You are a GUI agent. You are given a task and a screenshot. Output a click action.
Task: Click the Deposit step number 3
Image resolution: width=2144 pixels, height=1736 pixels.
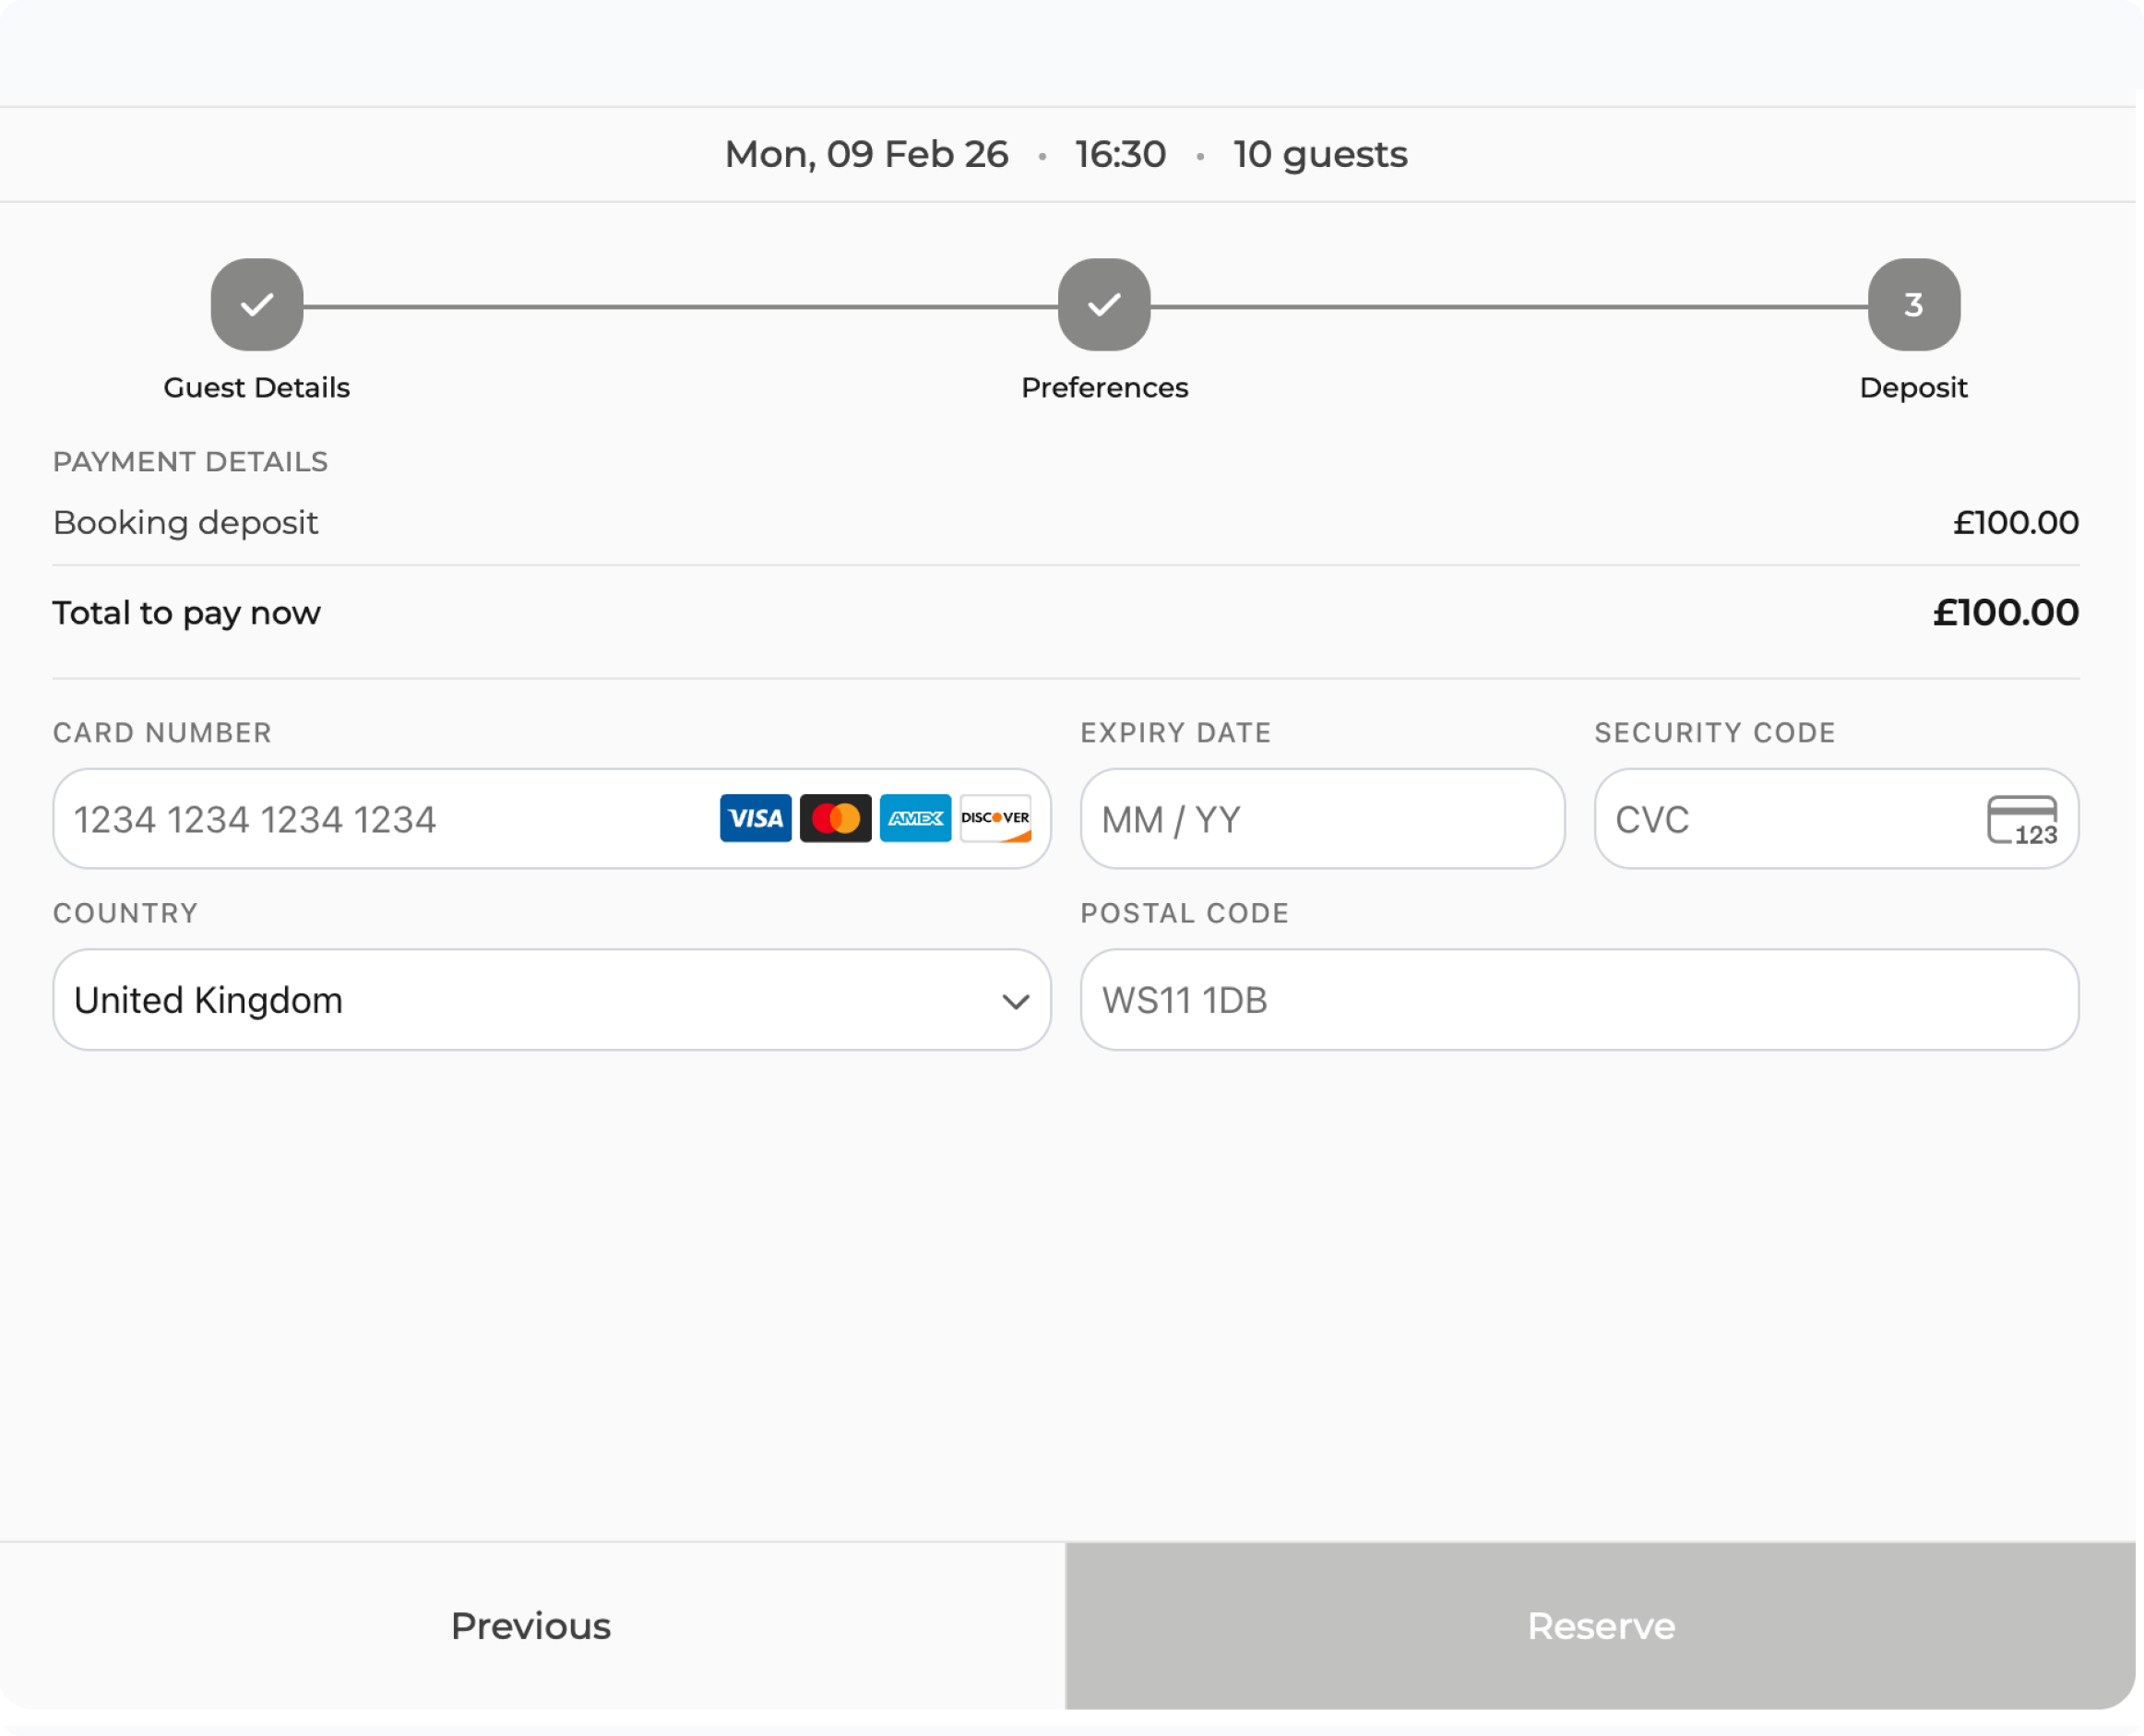1913,305
